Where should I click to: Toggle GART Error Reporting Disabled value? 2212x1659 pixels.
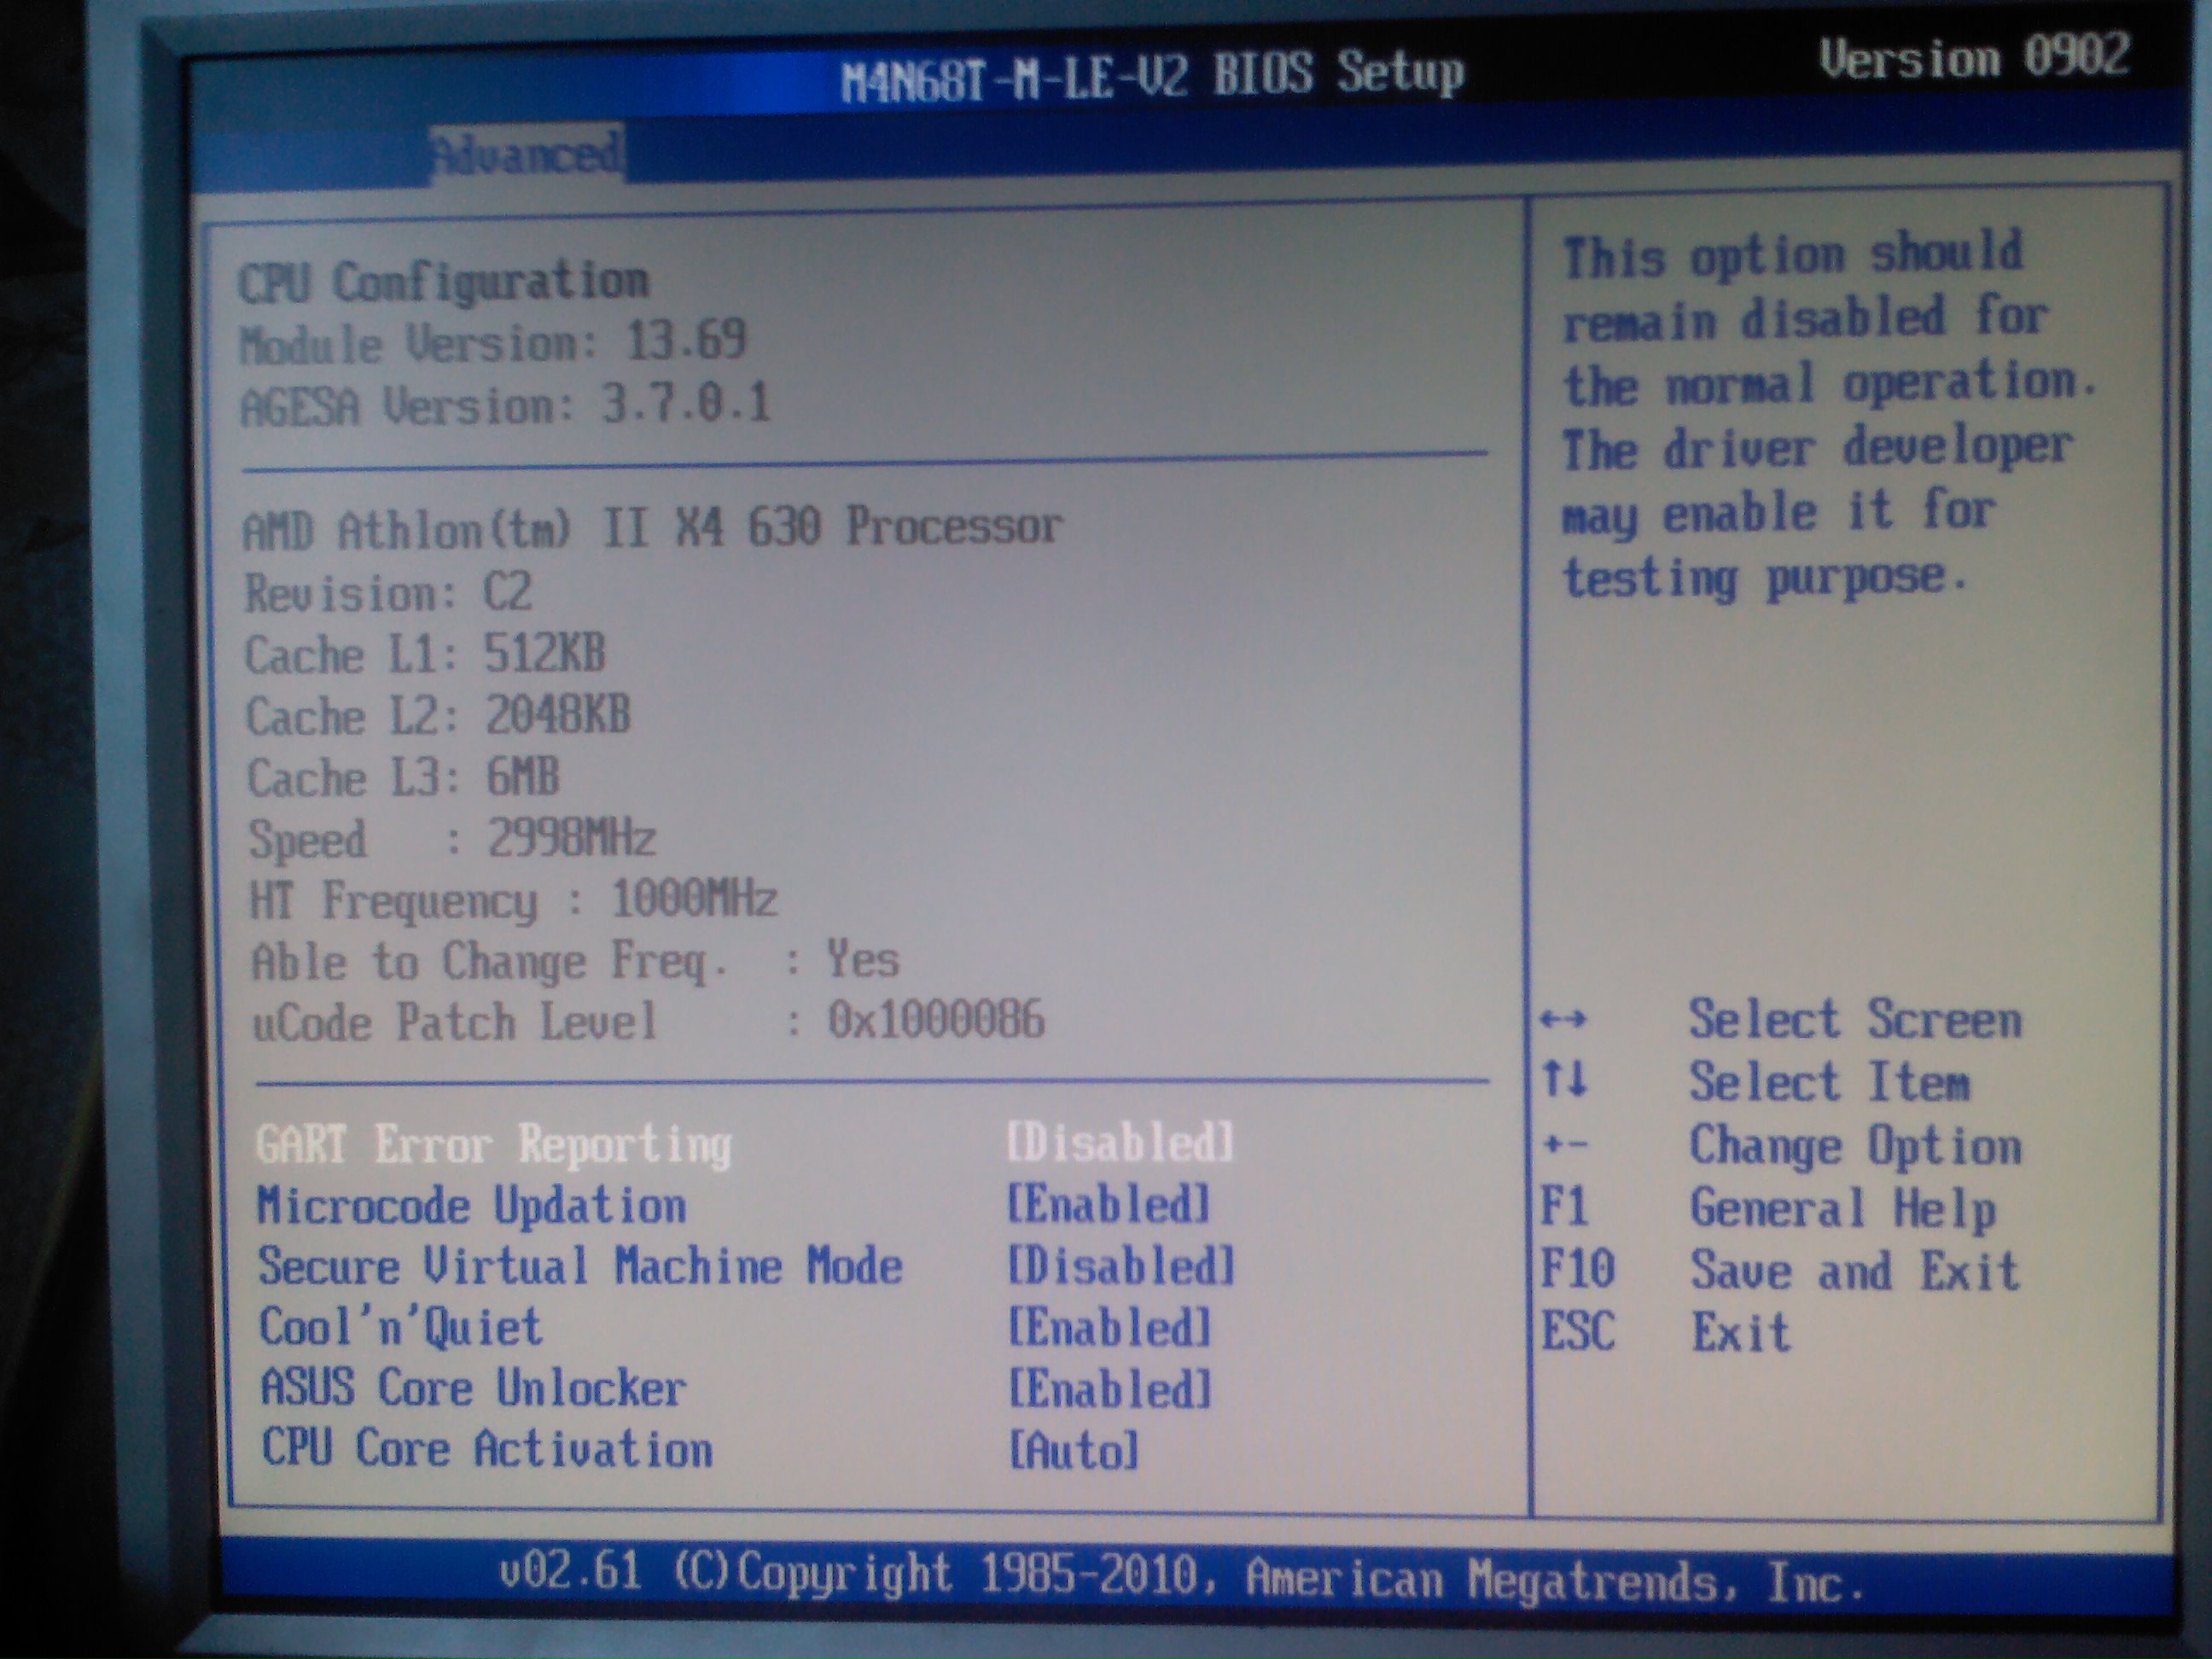tap(1120, 1142)
